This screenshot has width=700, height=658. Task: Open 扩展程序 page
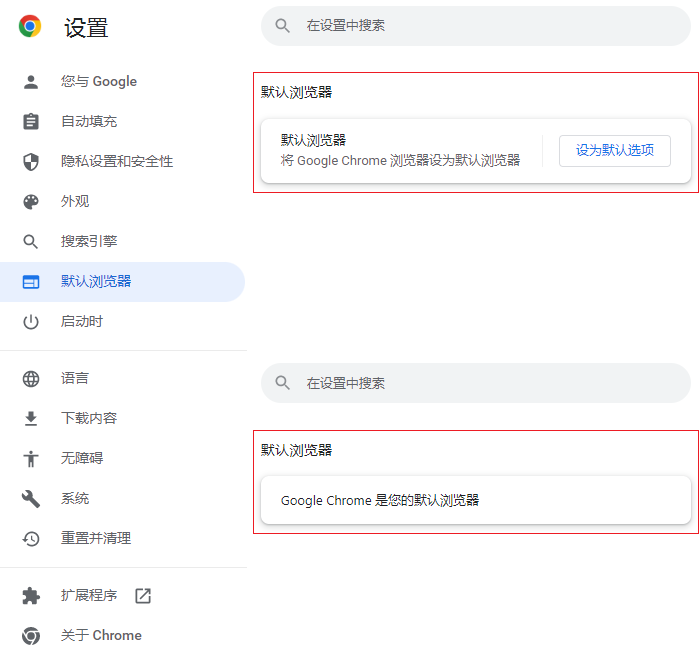(122, 596)
